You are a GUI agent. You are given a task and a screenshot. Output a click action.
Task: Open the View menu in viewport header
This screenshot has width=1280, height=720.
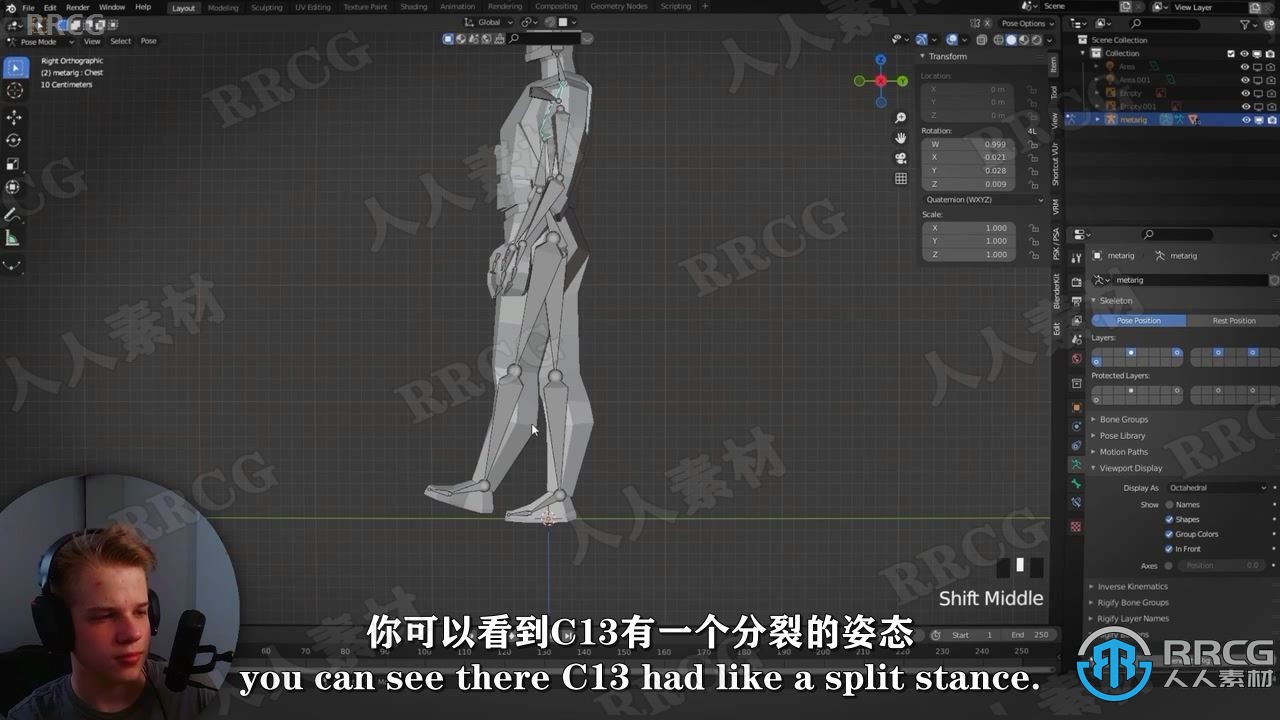coord(92,41)
